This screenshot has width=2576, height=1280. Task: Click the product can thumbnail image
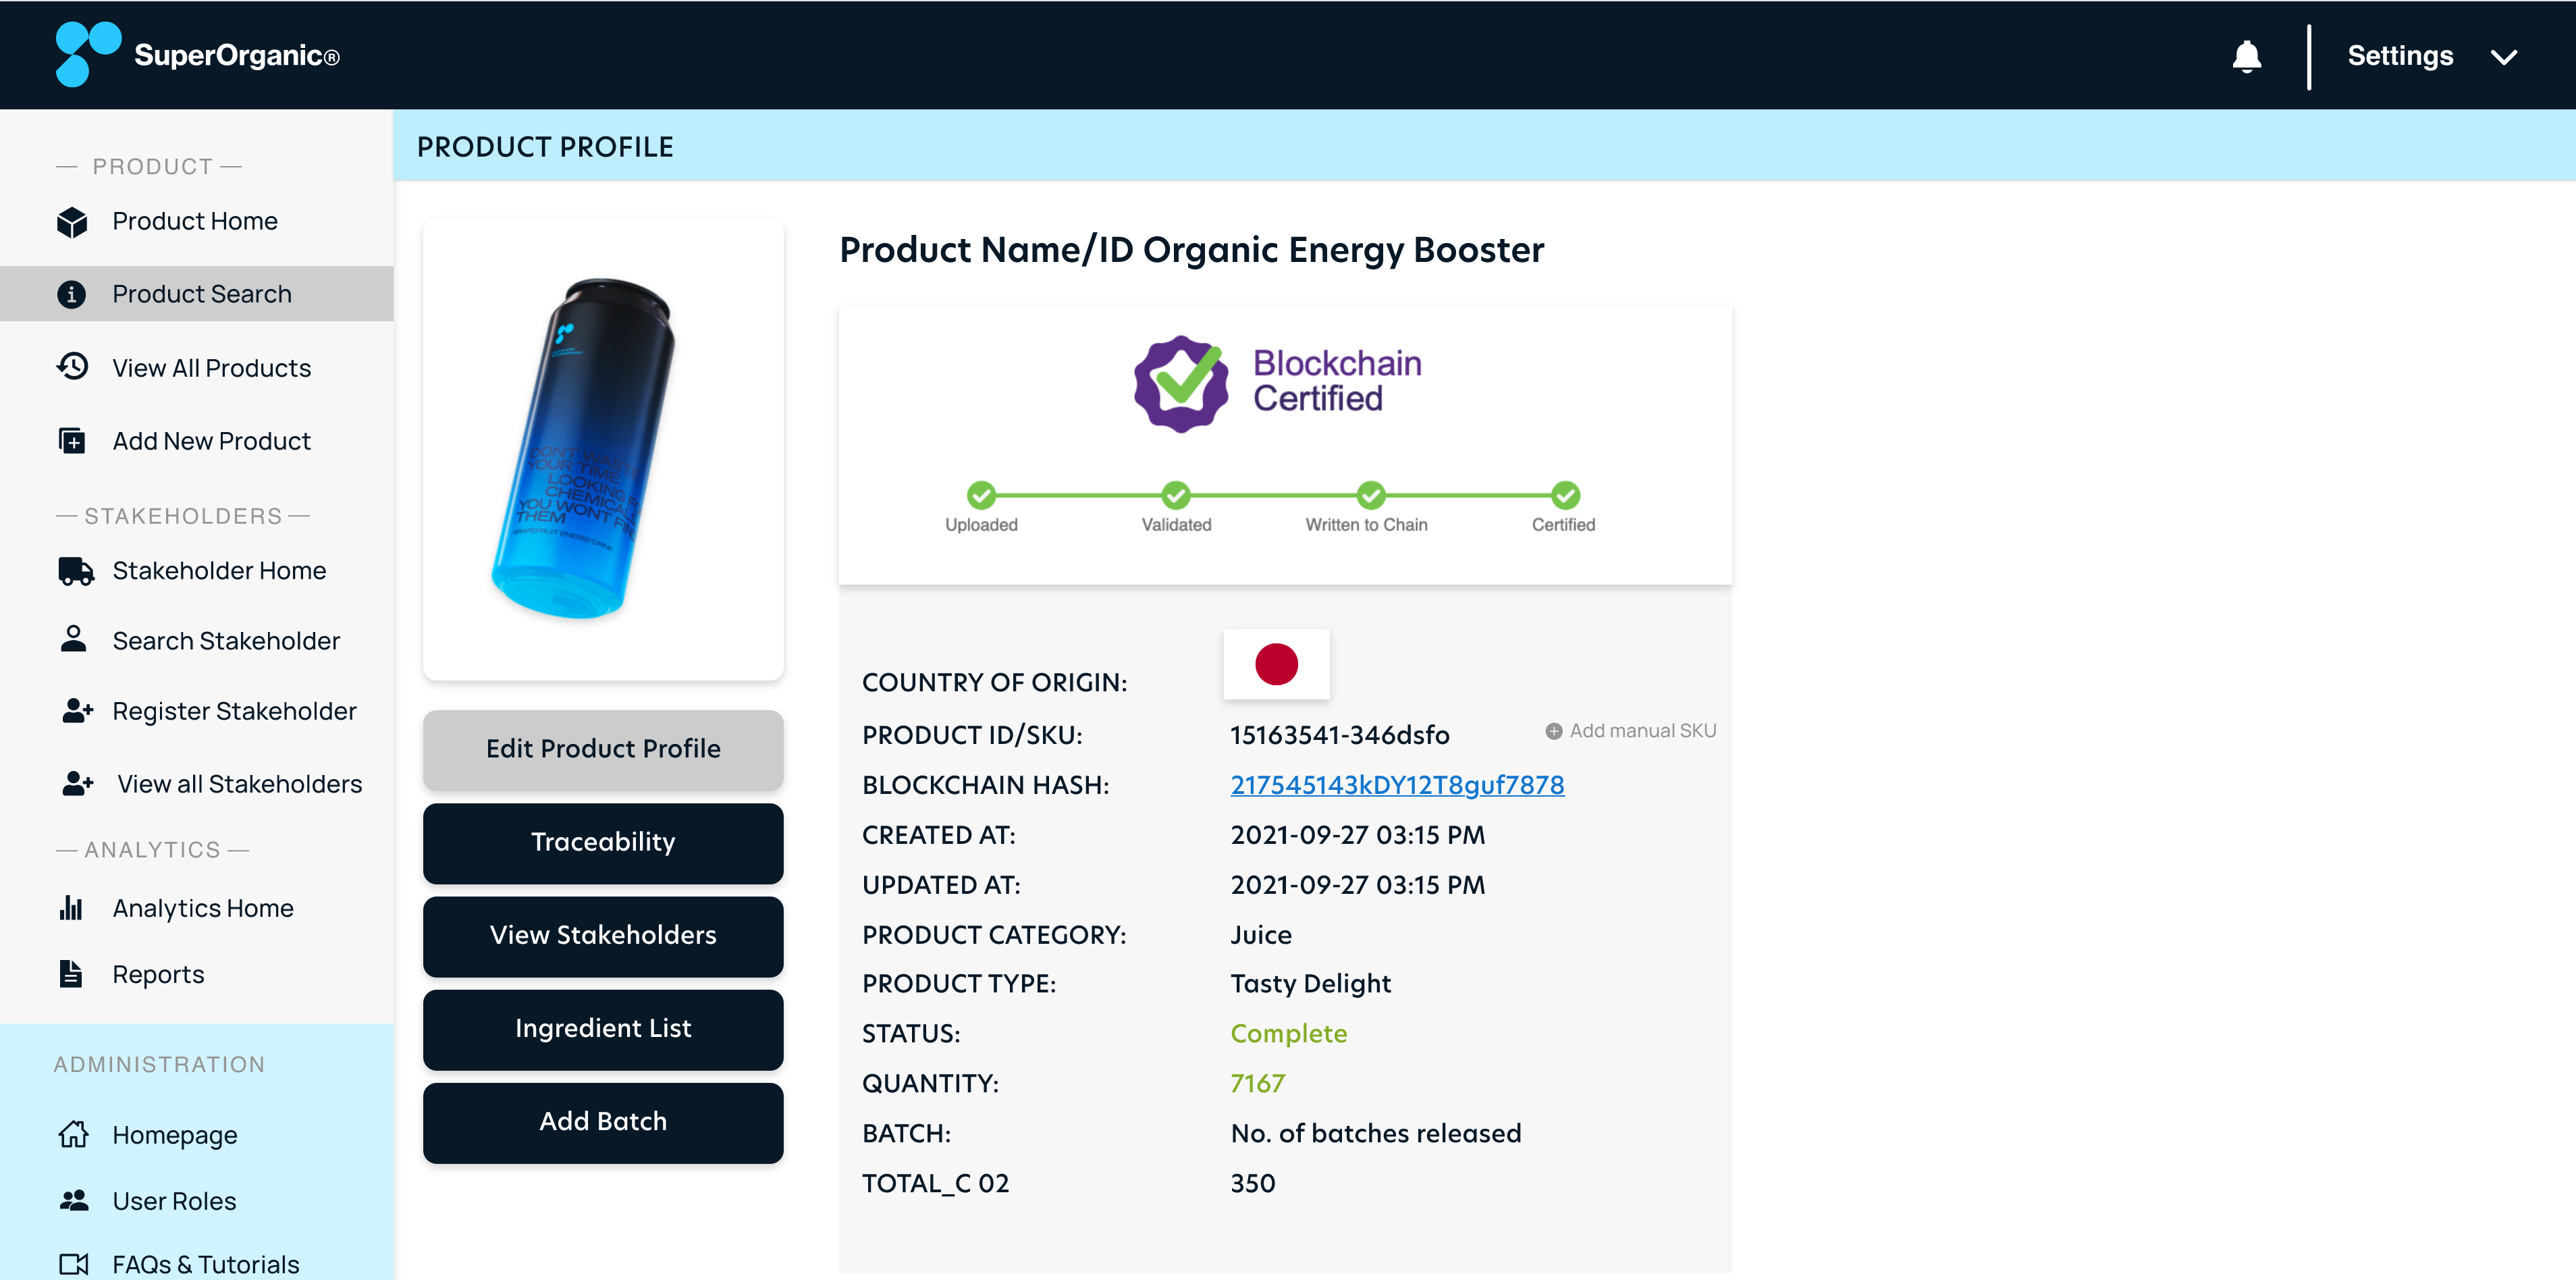(x=602, y=449)
